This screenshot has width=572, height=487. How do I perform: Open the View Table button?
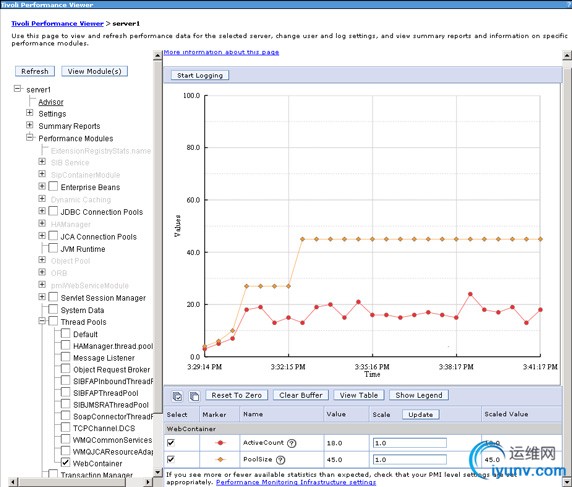[359, 395]
